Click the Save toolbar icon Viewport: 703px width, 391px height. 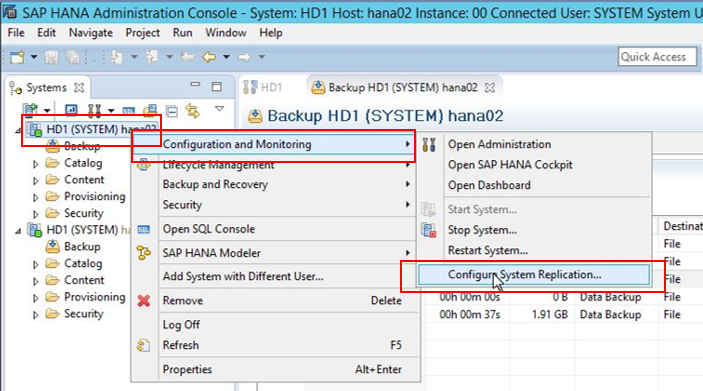52,57
